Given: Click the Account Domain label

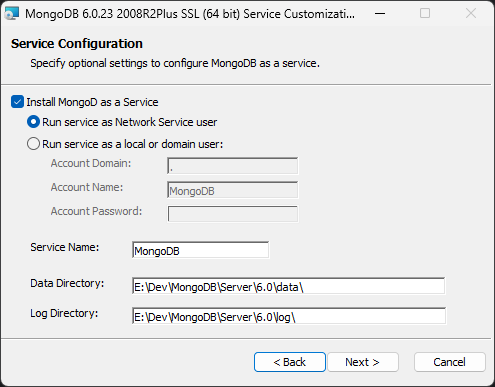Looking at the screenshot, I should (91, 163).
